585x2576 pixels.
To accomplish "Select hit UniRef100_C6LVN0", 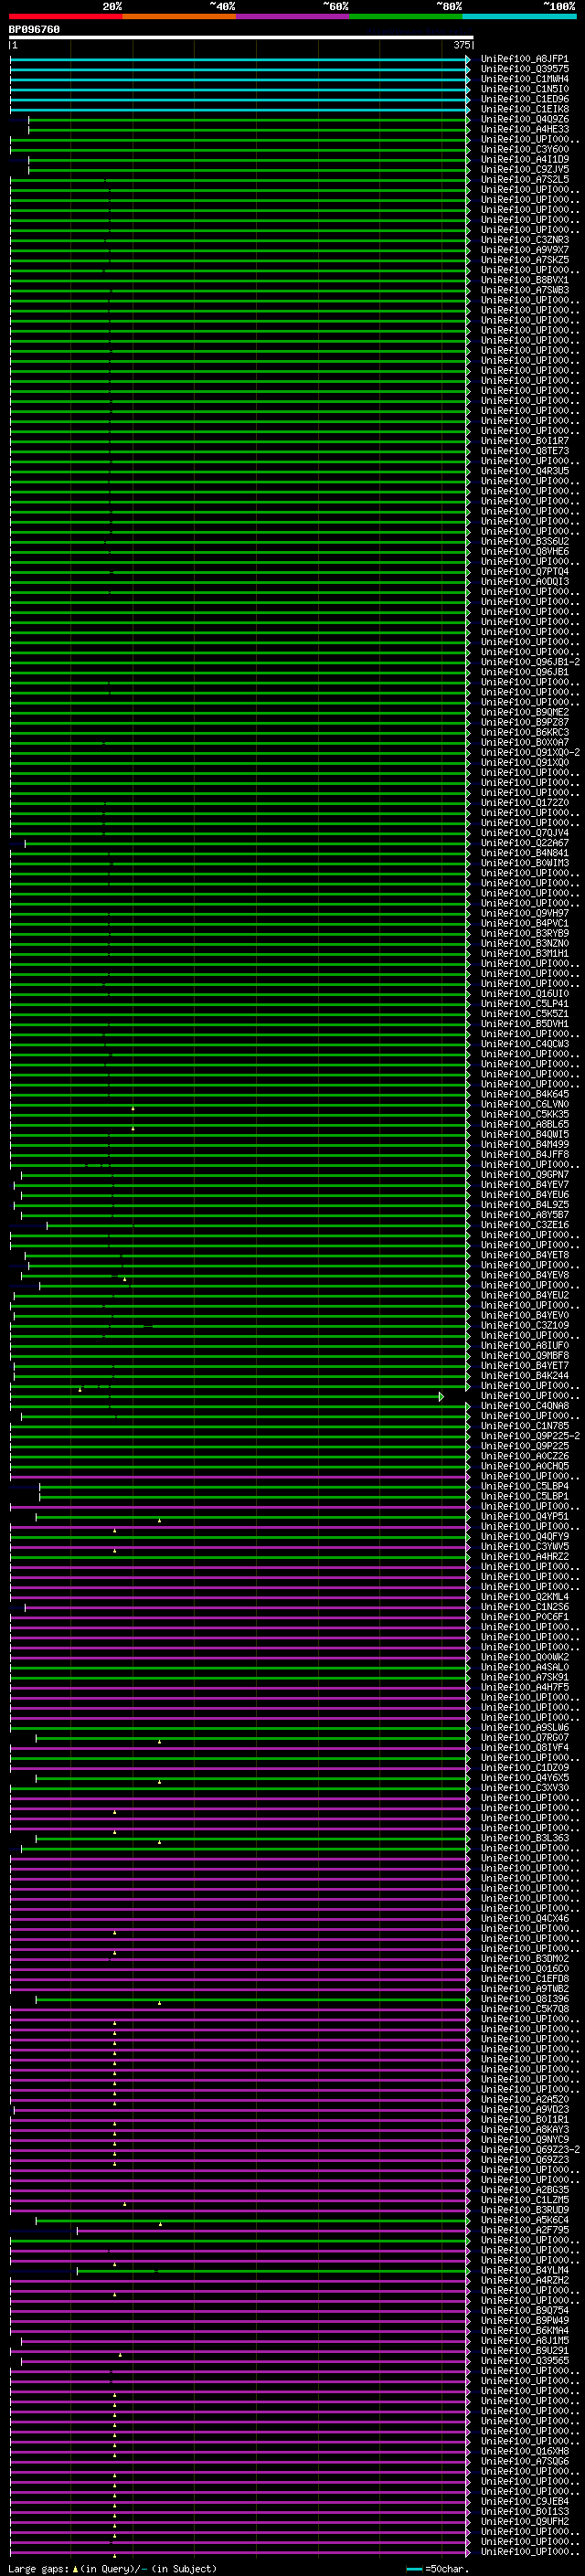I will 525,1104.
